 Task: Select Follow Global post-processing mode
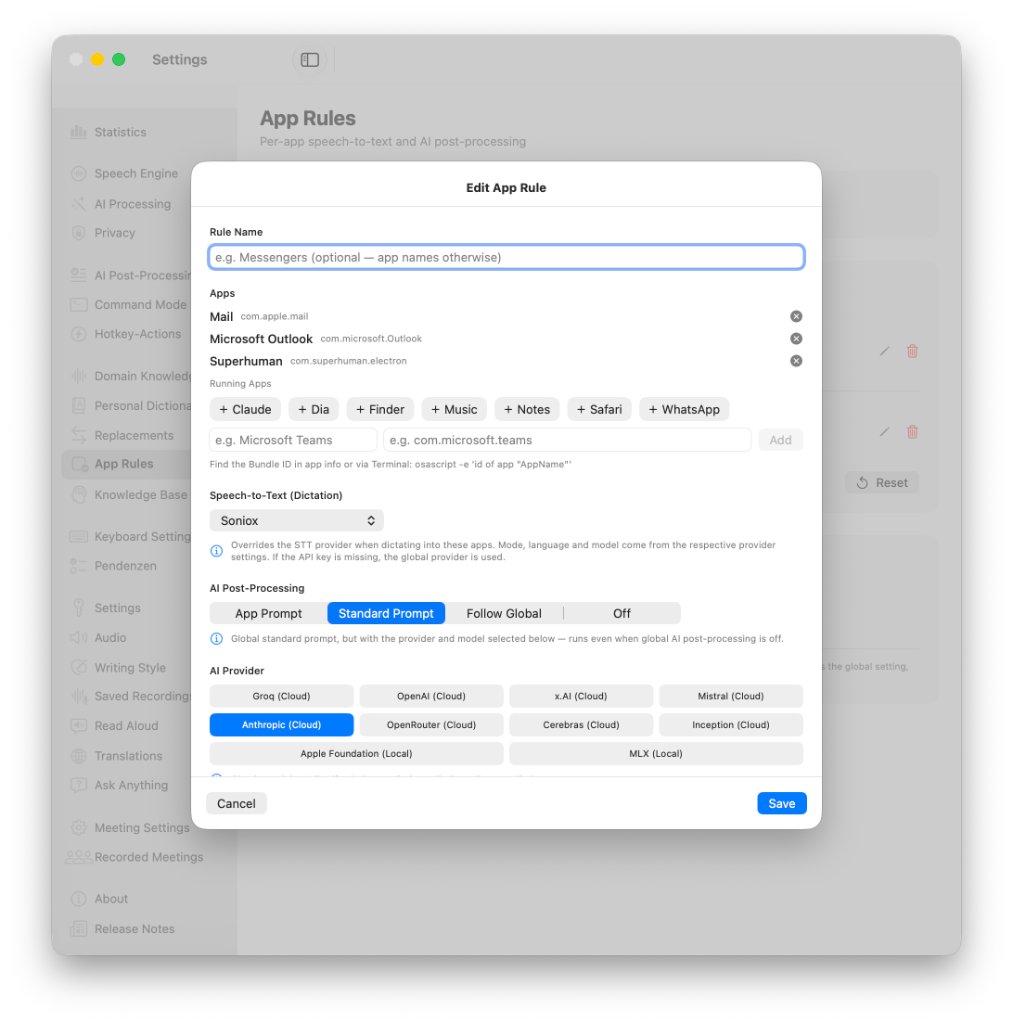coord(504,613)
